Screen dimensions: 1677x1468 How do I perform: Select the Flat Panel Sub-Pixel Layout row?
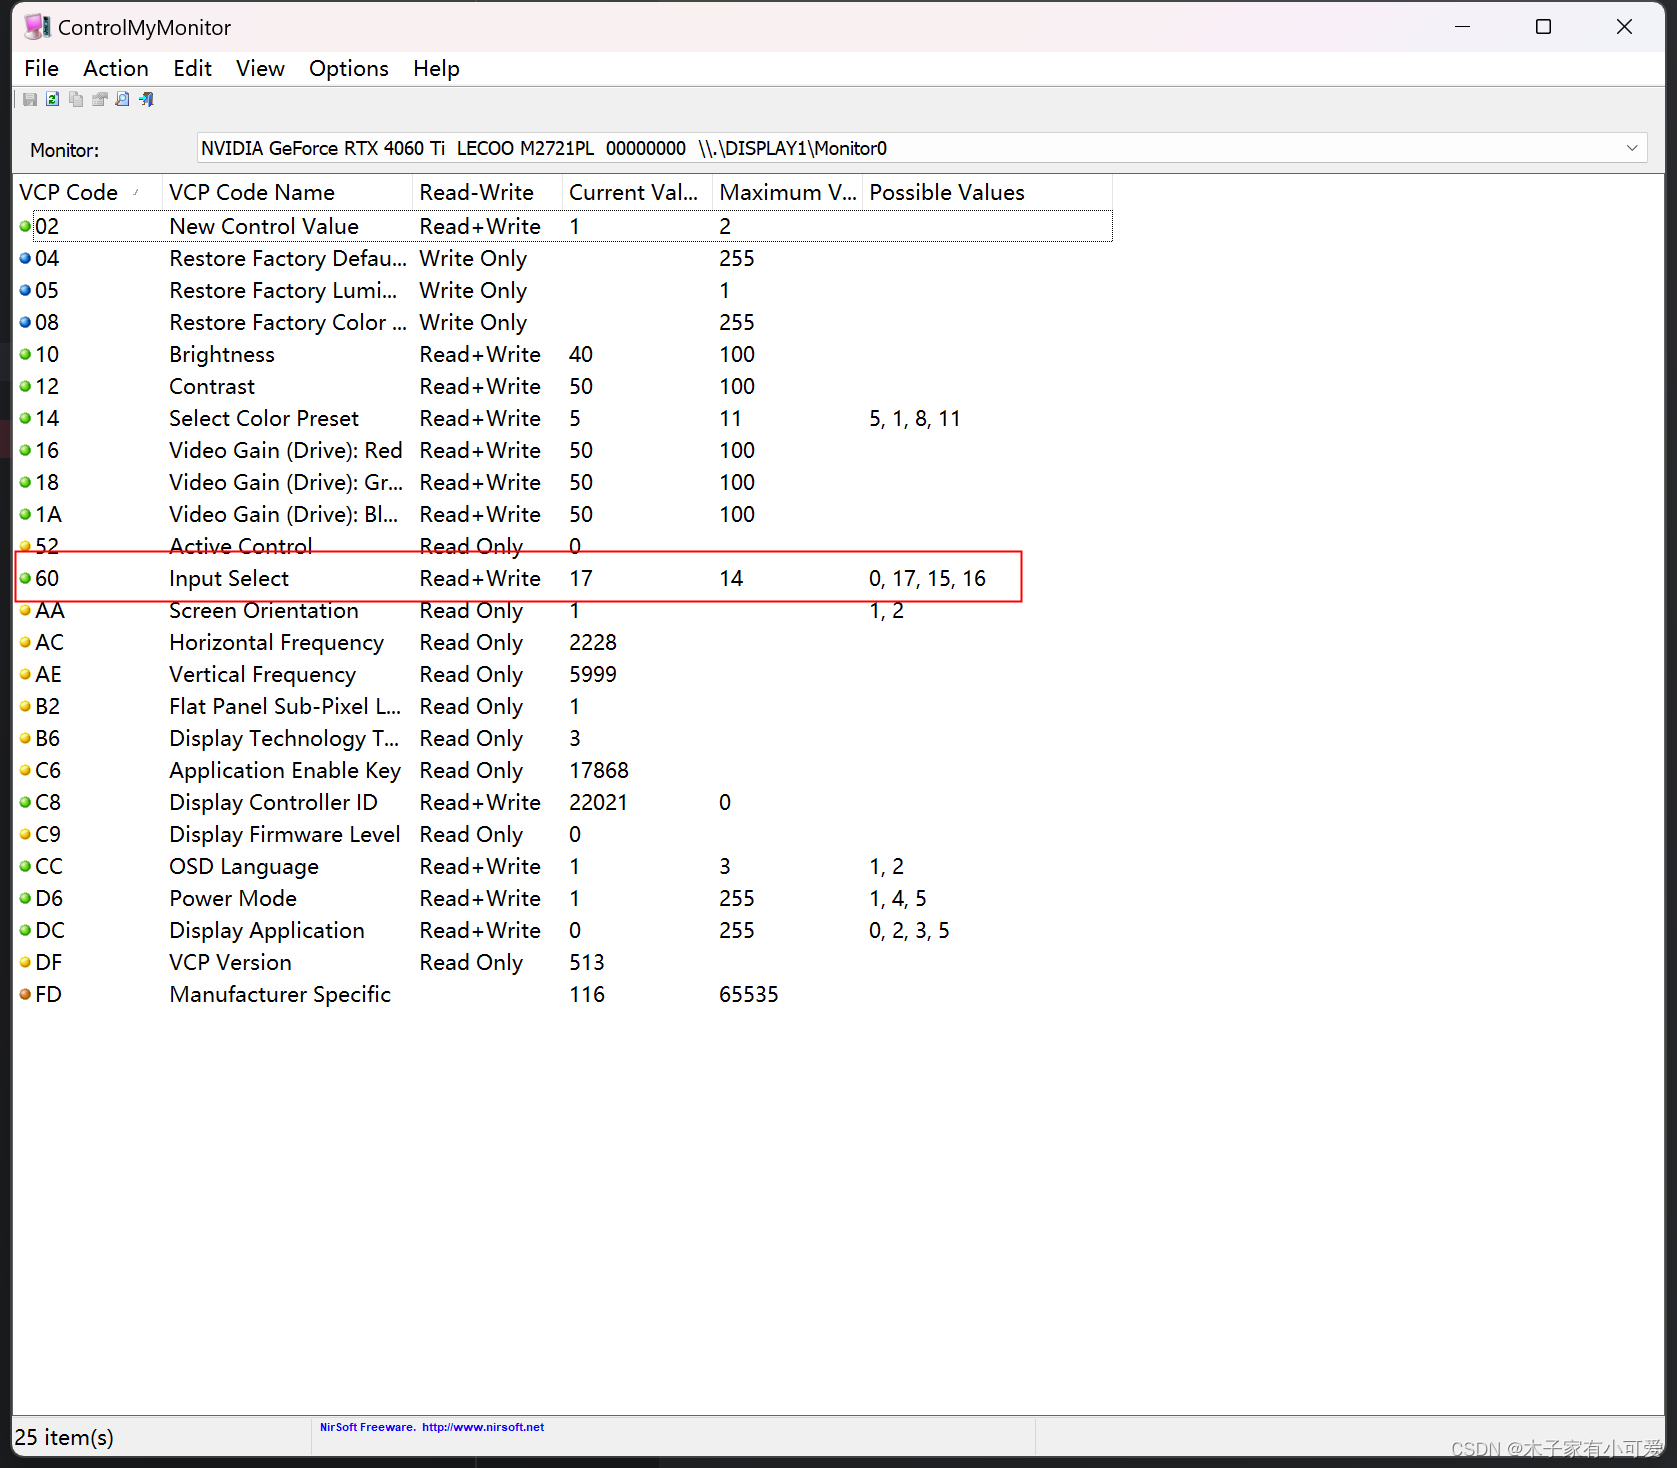pyautogui.click(x=565, y=706)
